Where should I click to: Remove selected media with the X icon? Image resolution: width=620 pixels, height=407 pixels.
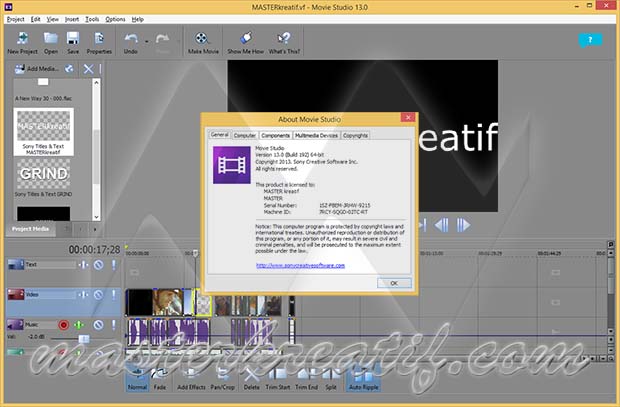[x=88, y=69]
